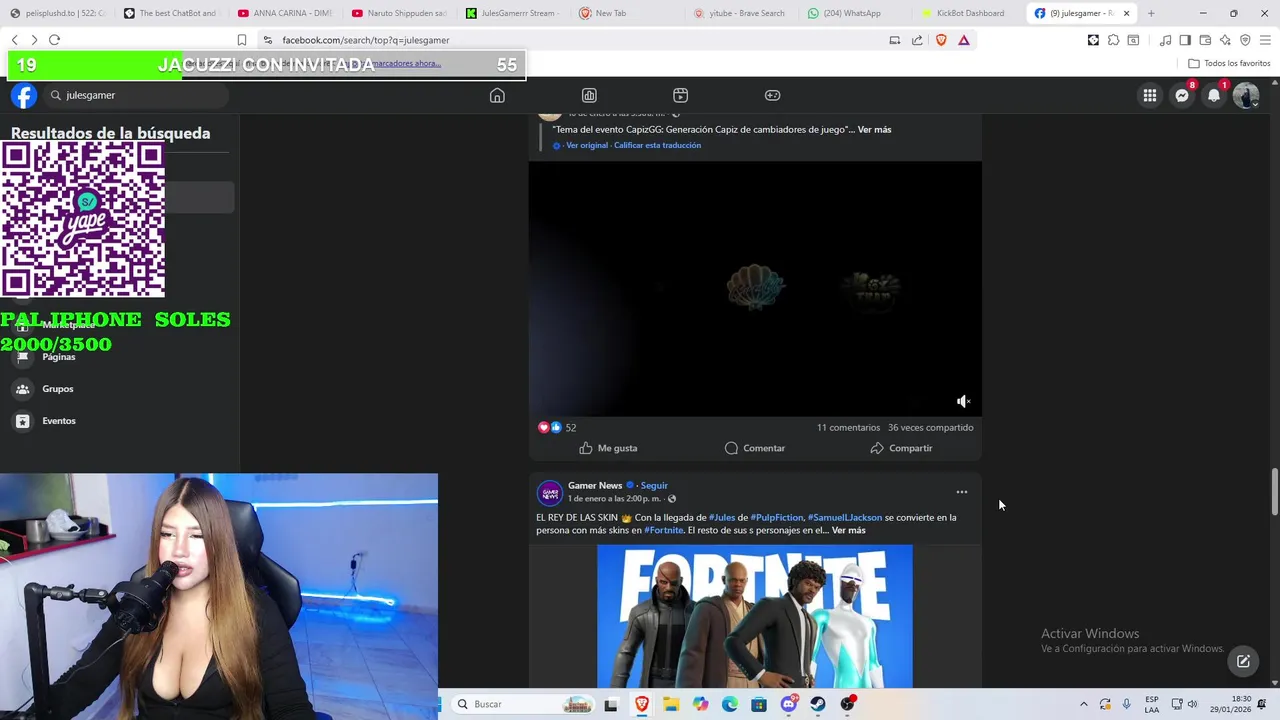Viewport: 1280px width, 720px height.
Task: Open Brave Shields lion icon
Action: [x=941, y=40]
